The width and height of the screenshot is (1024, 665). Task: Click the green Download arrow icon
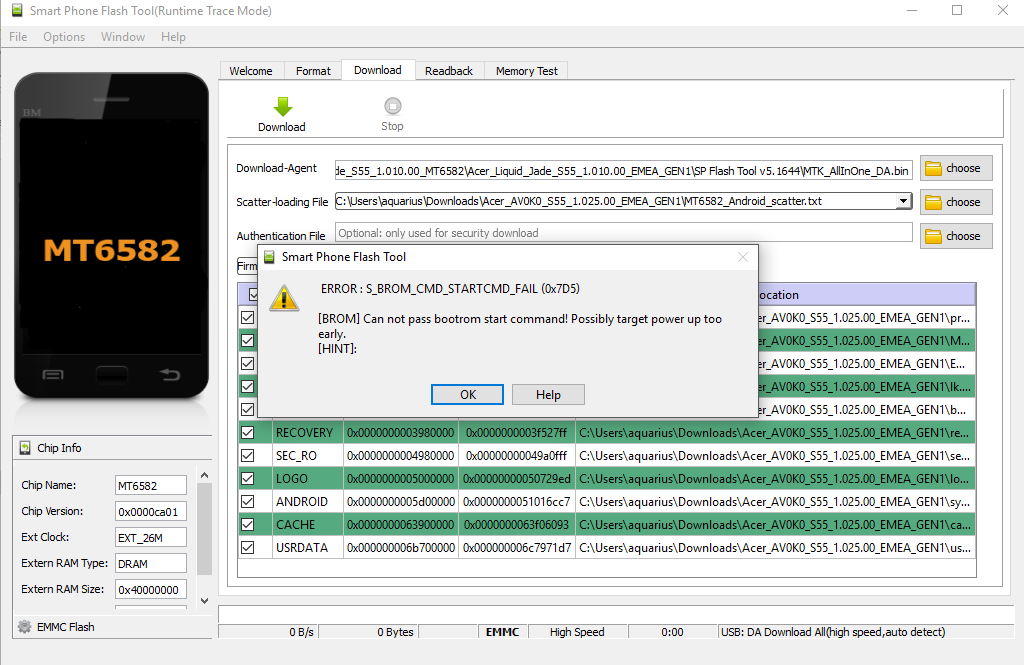pos(282,106)
